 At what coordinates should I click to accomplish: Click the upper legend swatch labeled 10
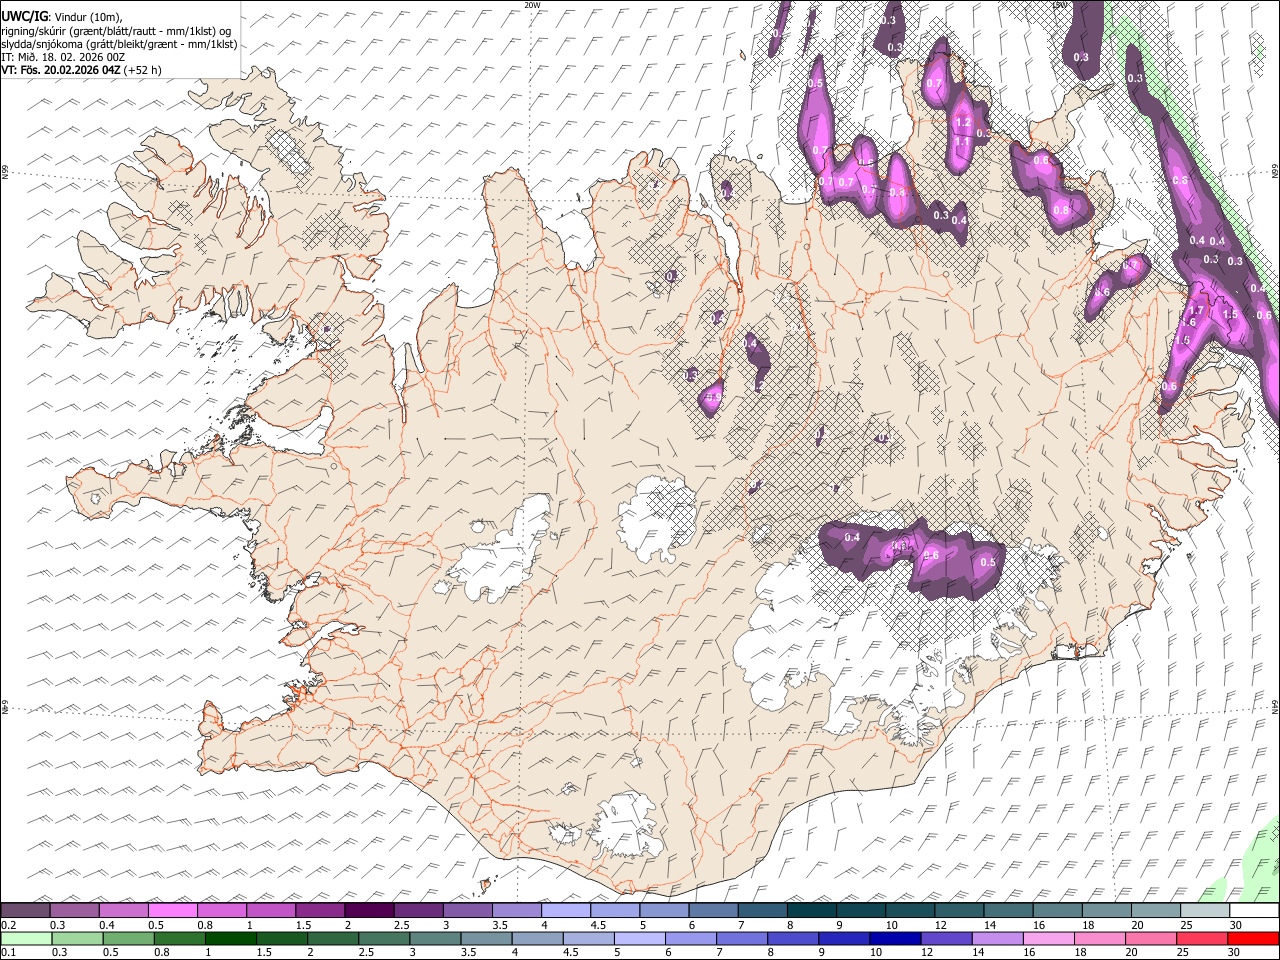pyautogui.click(x=909, y=910)
